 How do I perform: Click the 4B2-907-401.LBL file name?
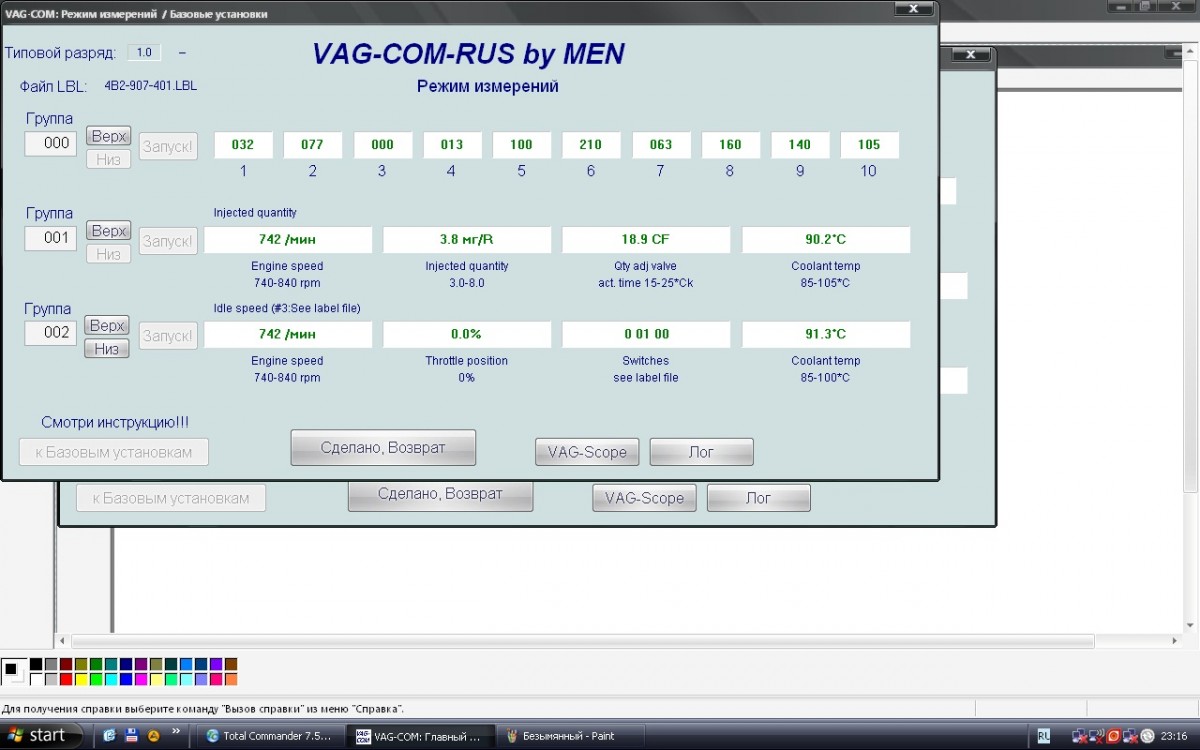151,86
